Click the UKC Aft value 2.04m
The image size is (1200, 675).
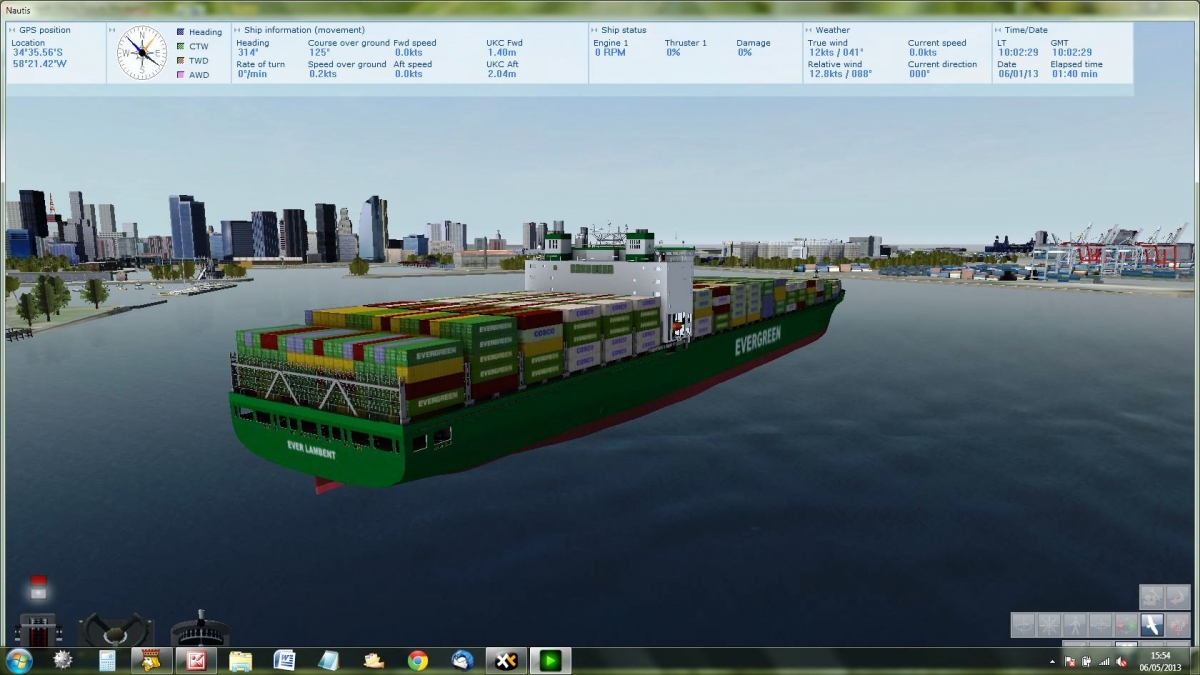tap(502, 74)
